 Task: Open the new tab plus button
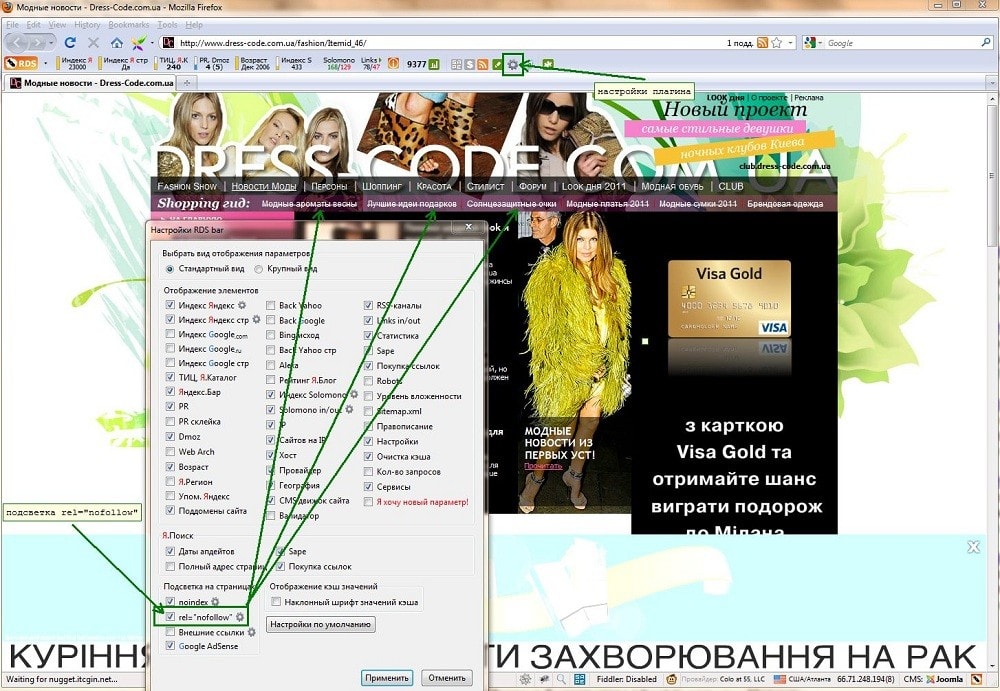pyautogui.click(x=187, y=83)
